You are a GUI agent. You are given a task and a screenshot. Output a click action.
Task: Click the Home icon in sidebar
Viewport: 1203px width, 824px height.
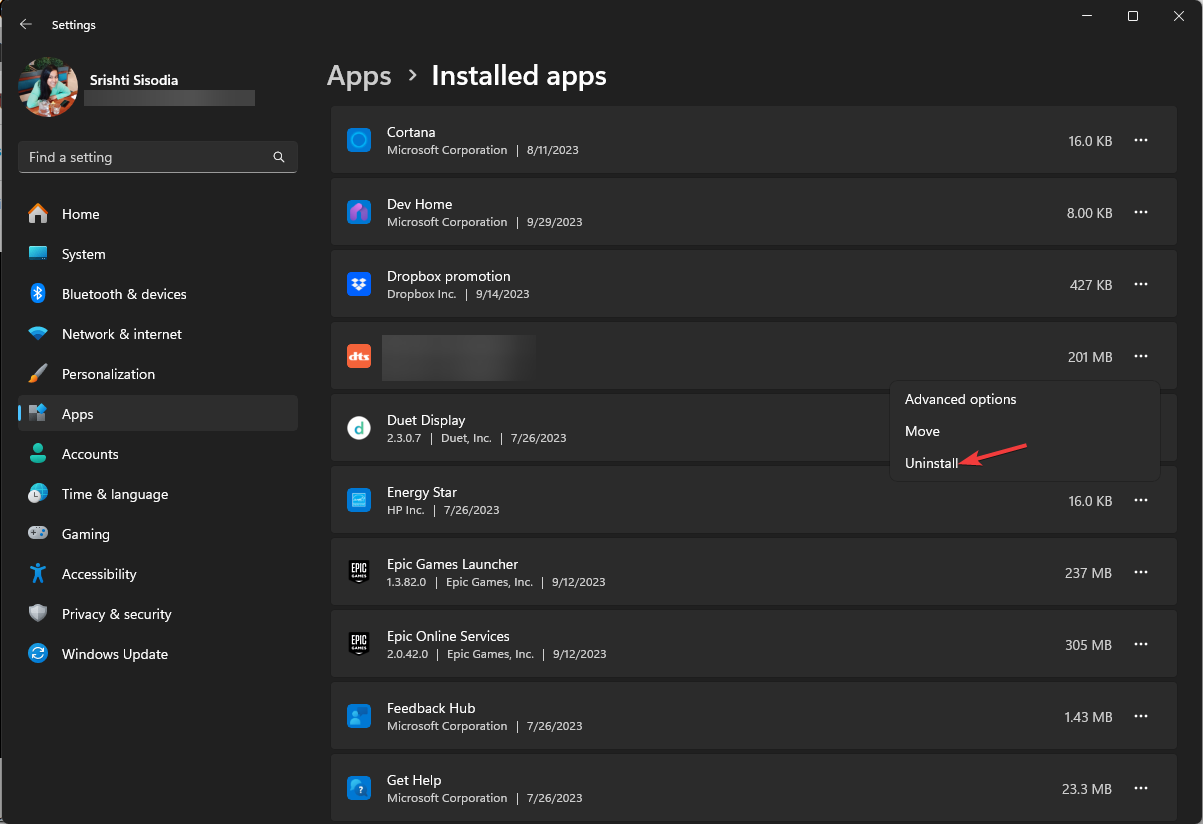coord(38,214)
